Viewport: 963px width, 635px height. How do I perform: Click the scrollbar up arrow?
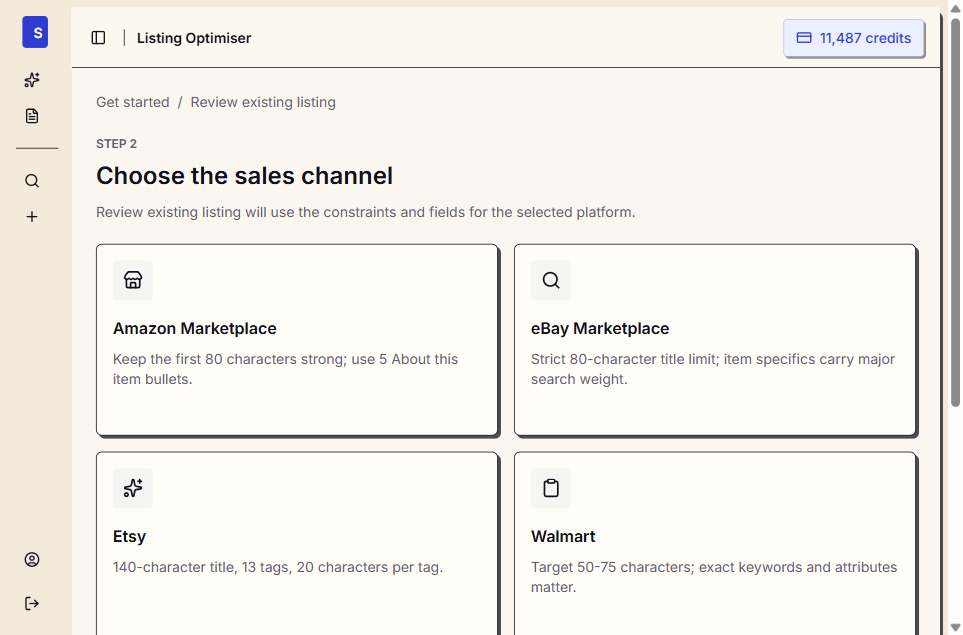click(955, 9)
